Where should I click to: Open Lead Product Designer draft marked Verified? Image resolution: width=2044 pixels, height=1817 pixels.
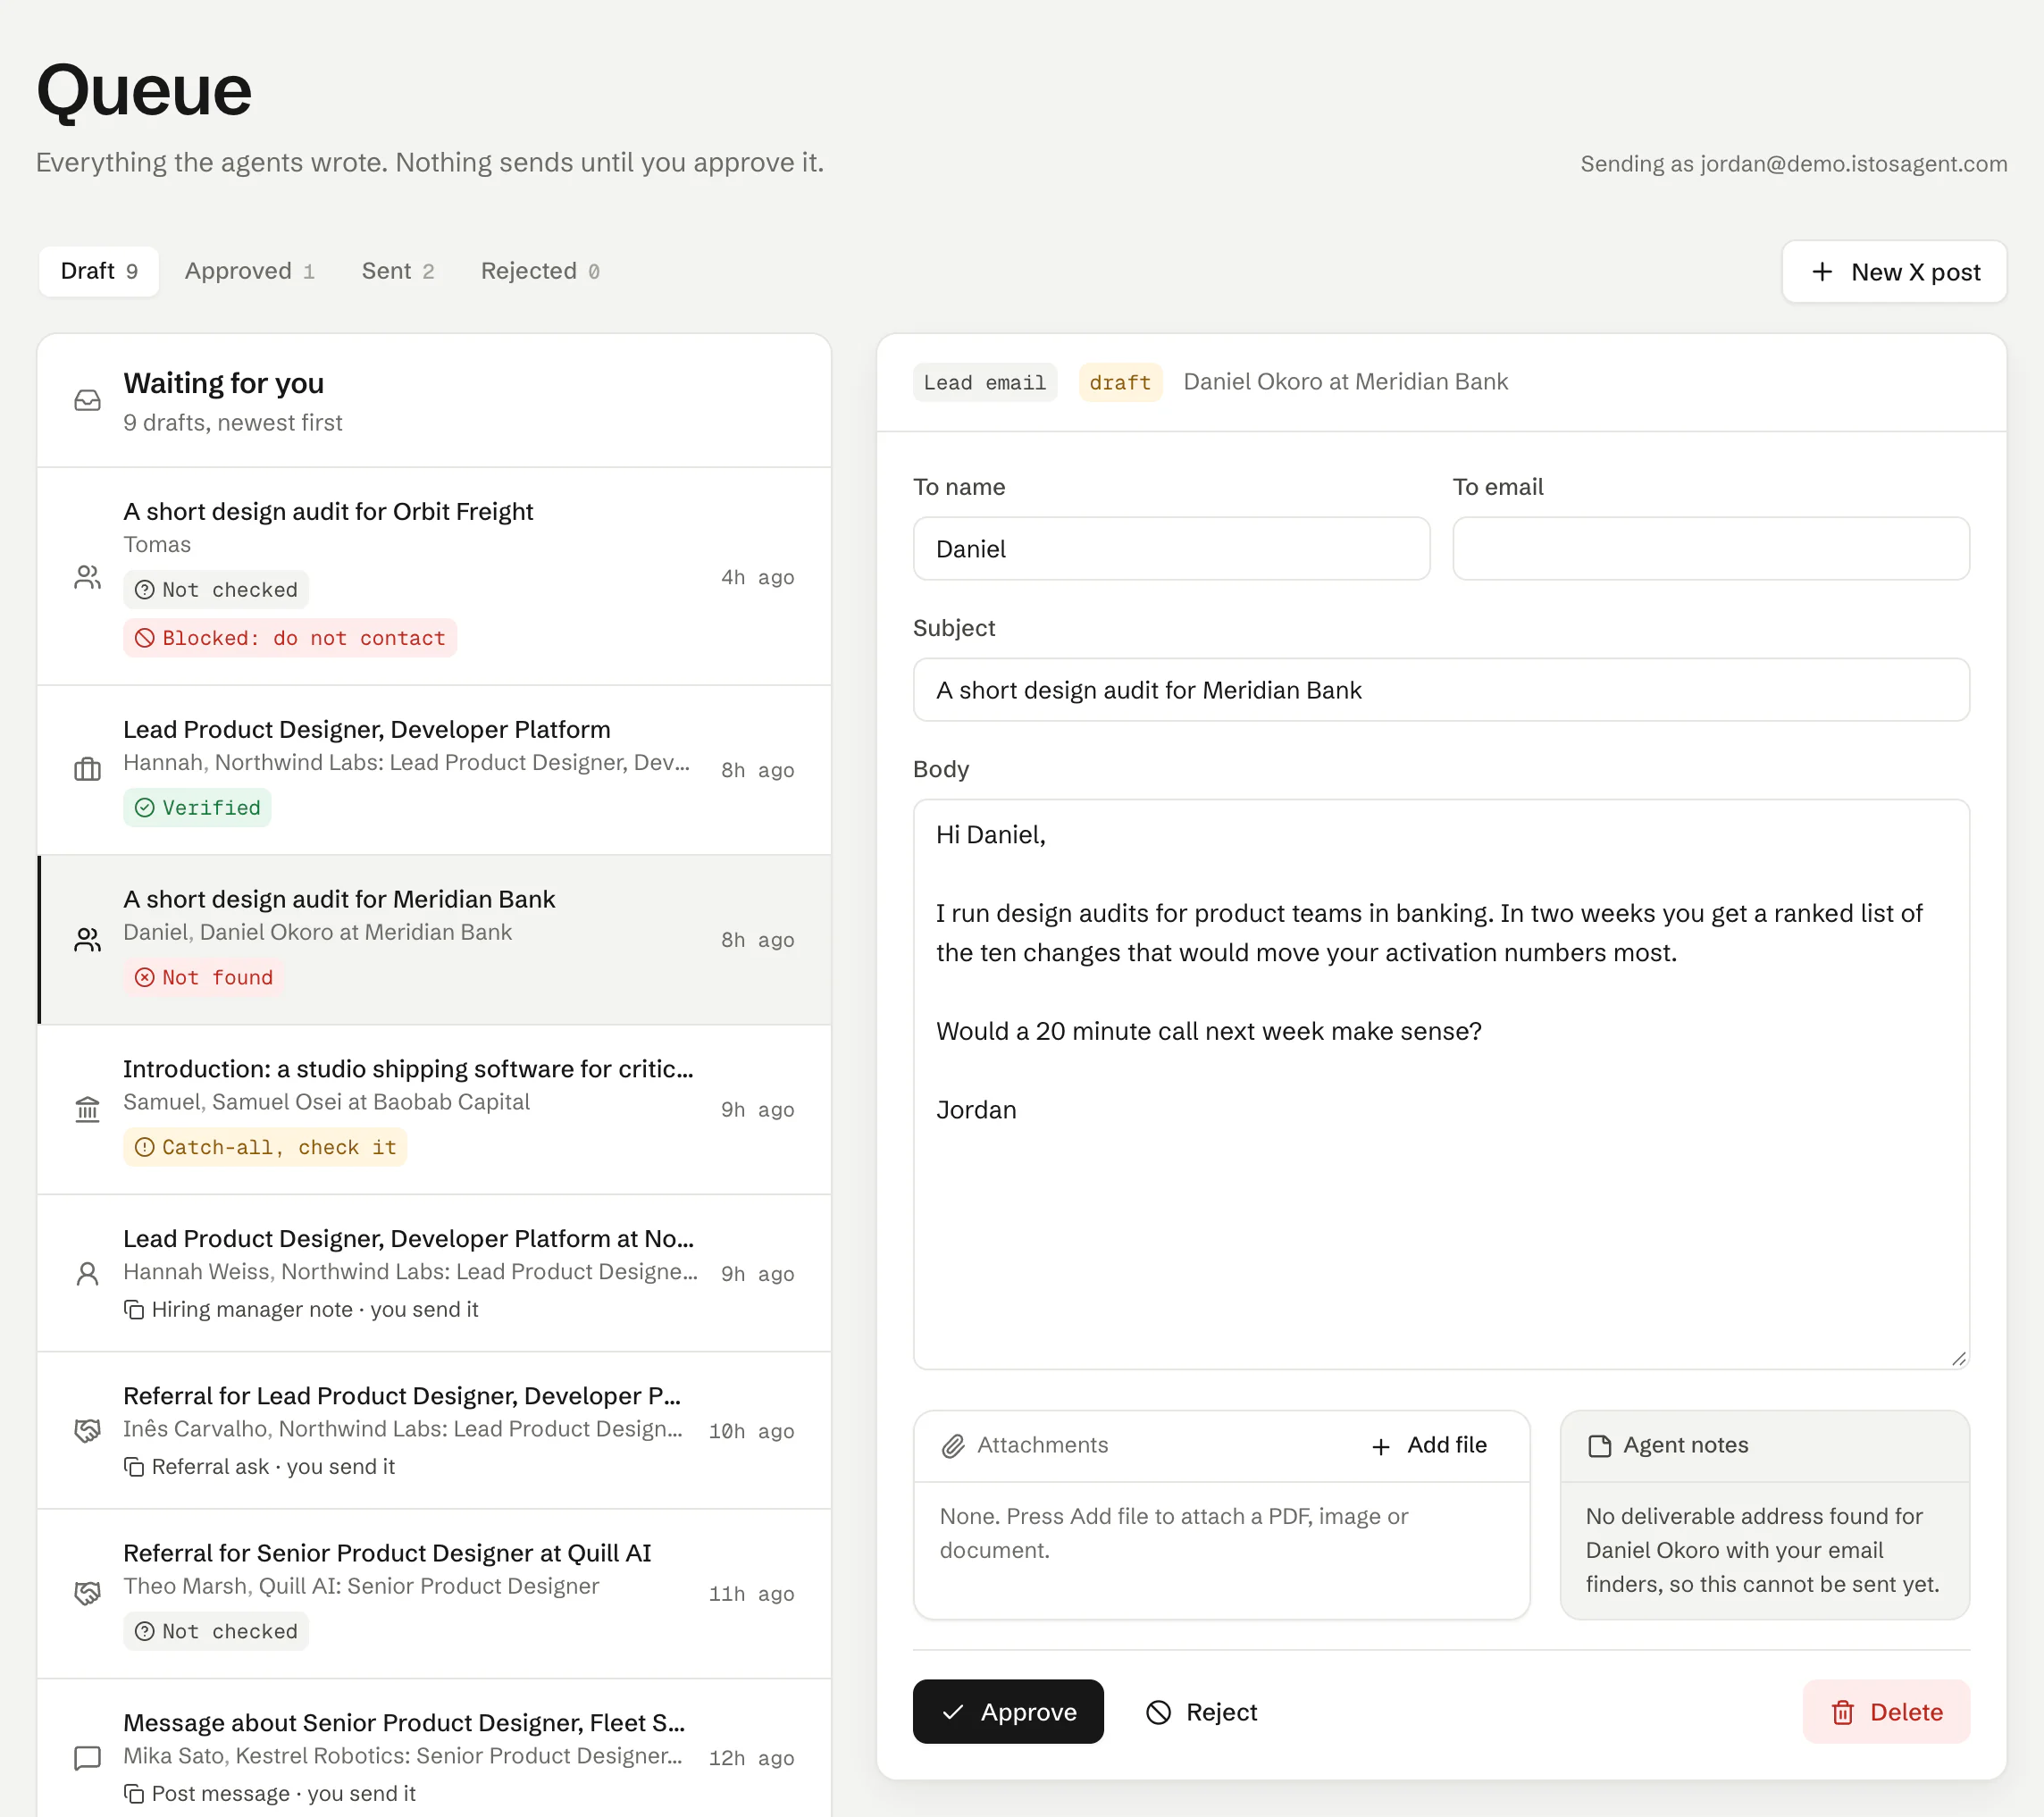coord(434,770)
